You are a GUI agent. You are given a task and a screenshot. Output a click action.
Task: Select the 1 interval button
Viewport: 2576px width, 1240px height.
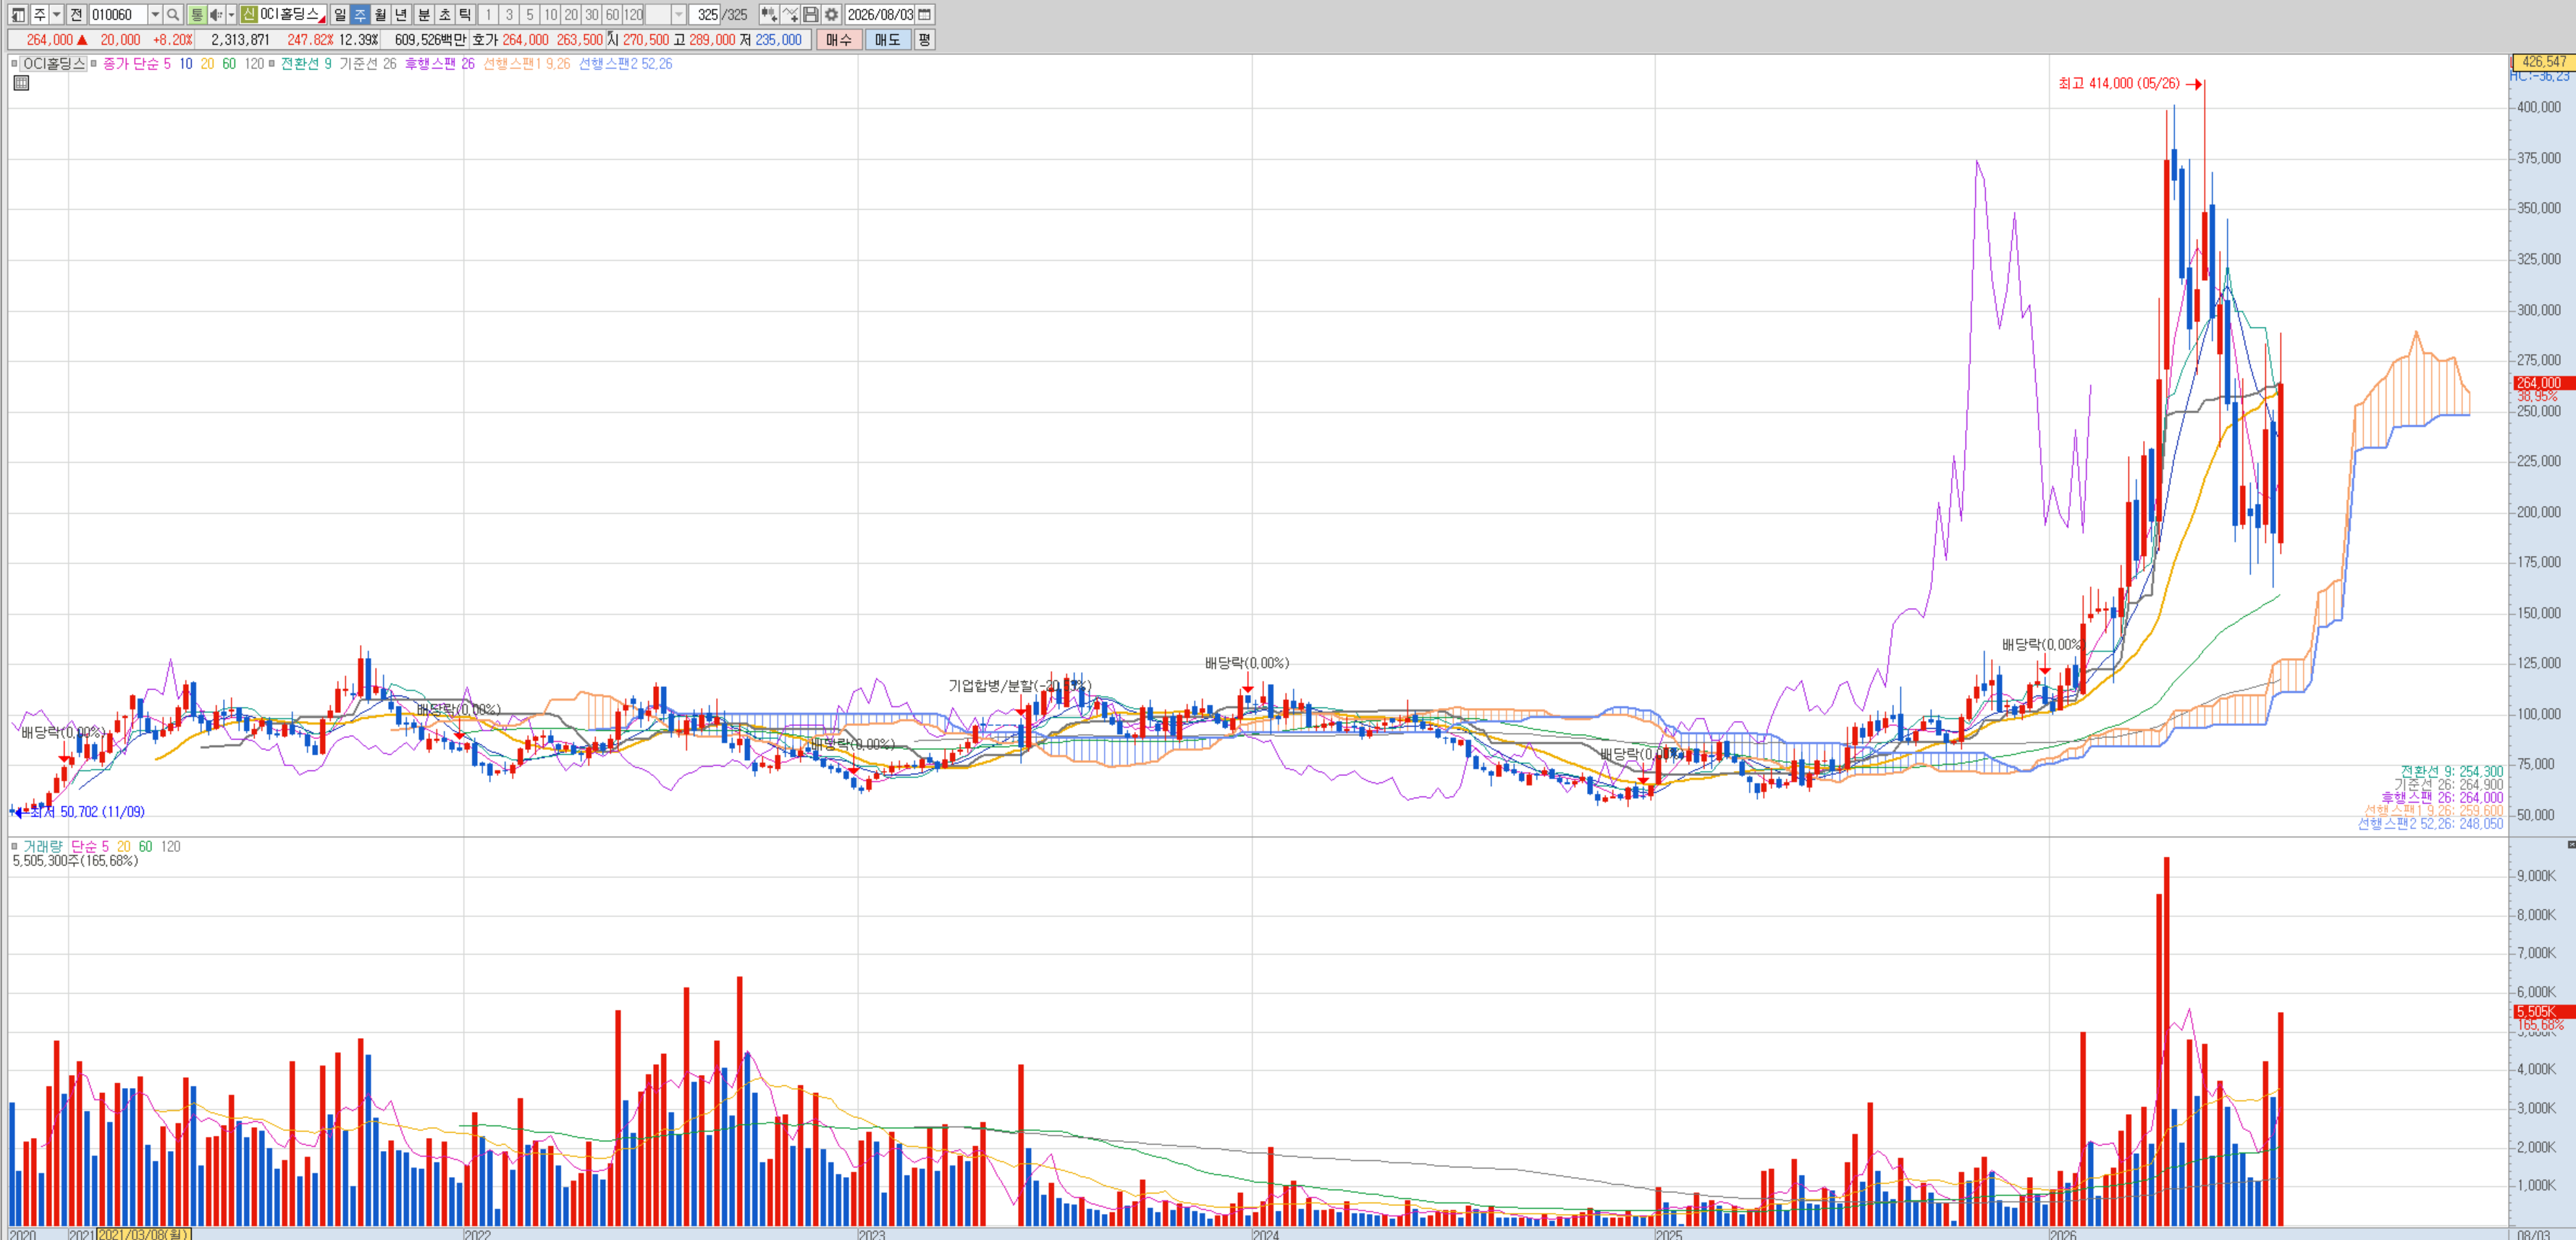pos(488,14)
